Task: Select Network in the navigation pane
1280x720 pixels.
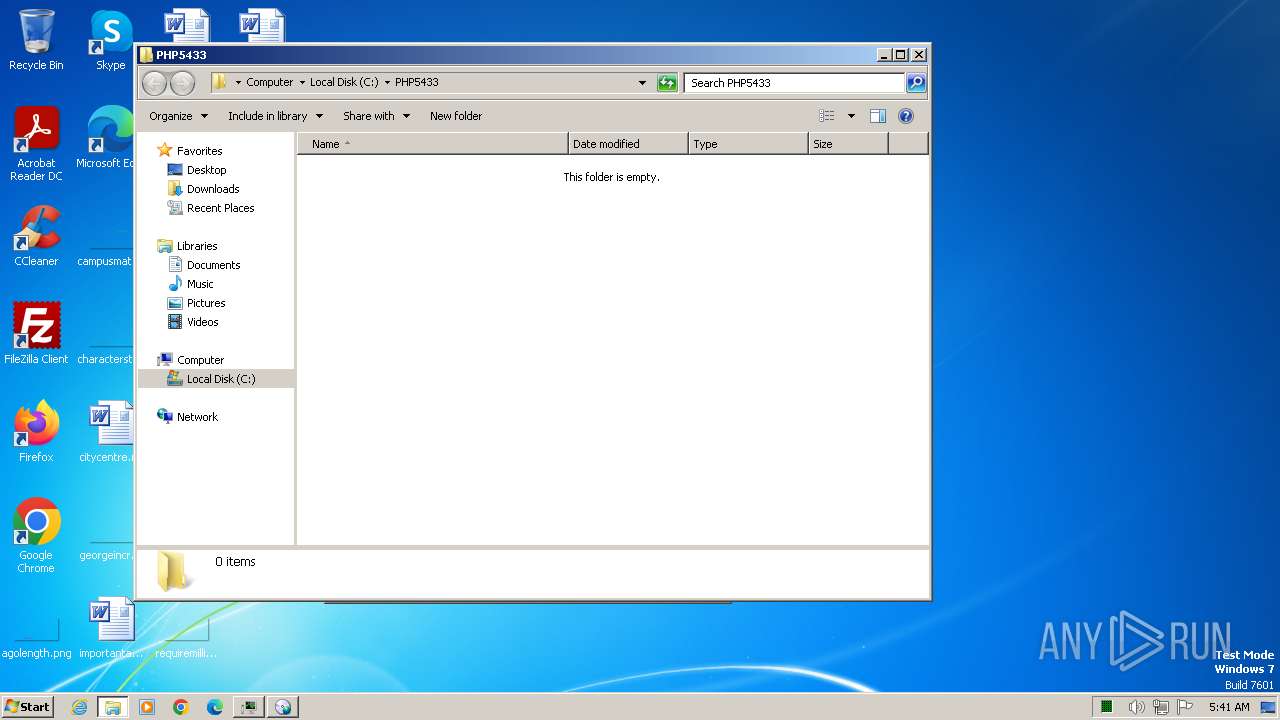Action: 197,417
